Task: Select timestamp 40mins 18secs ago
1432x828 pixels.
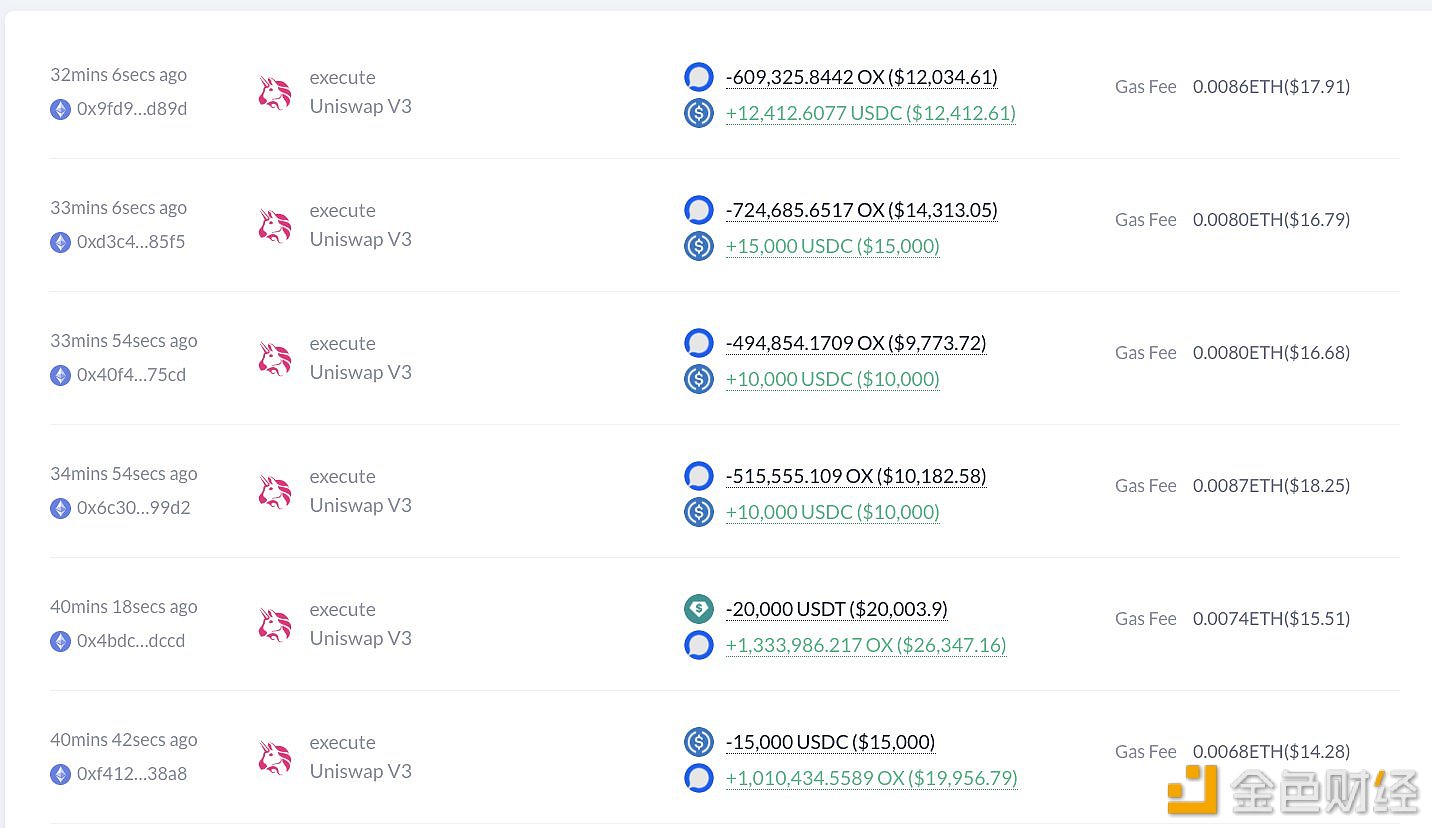Action: tap(124, 607)
